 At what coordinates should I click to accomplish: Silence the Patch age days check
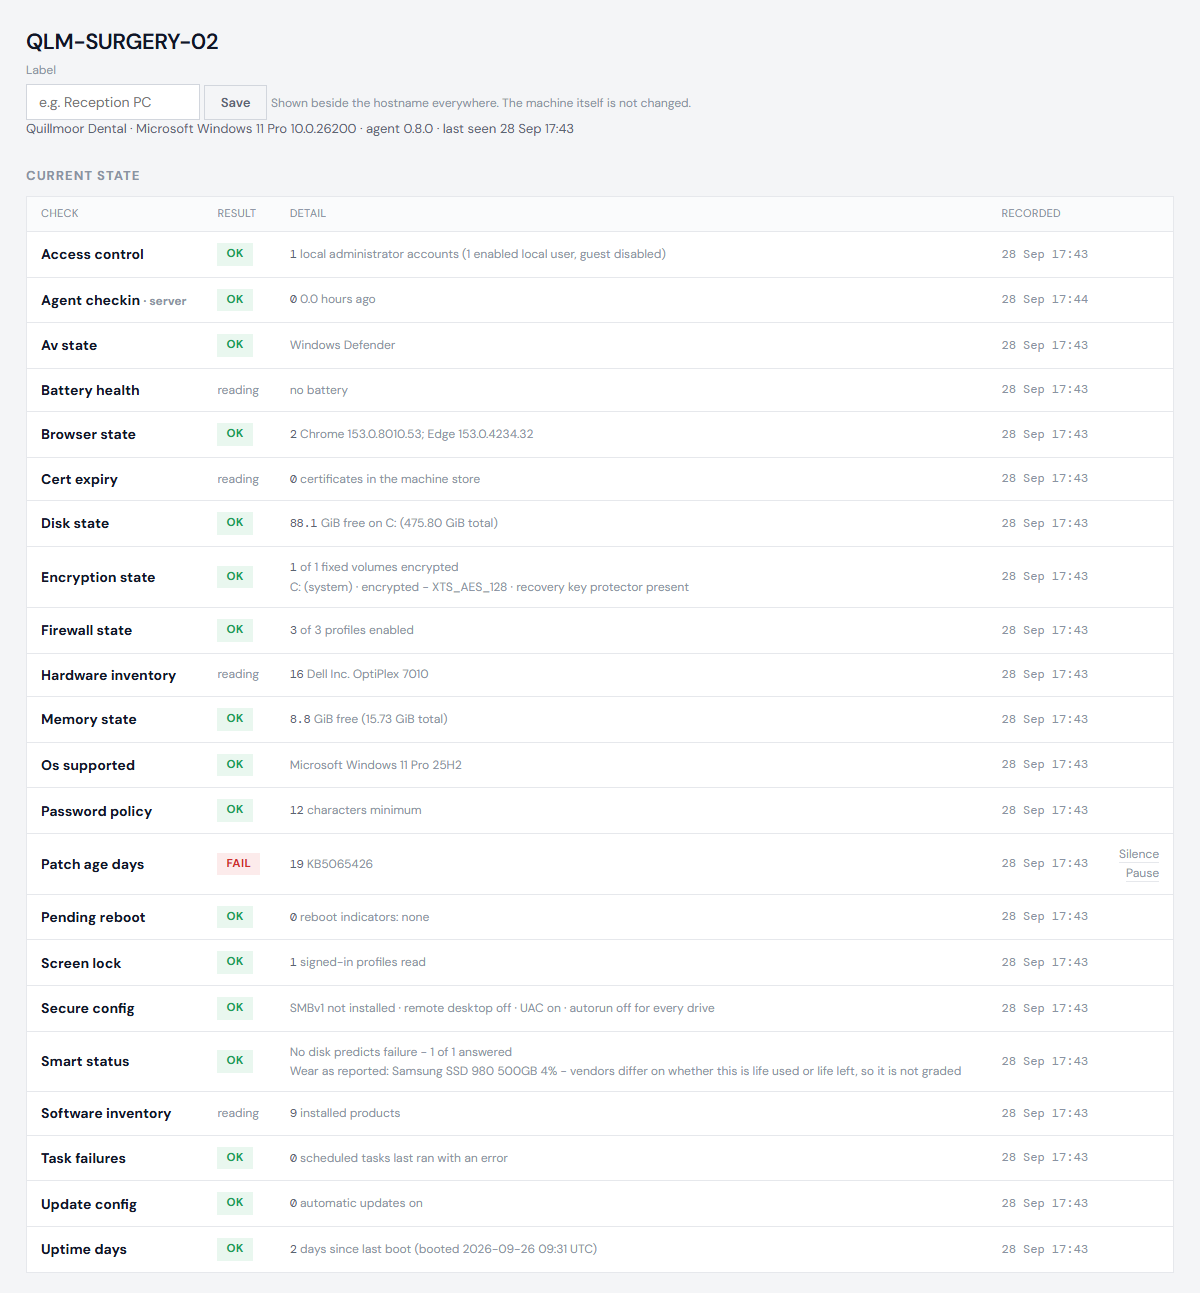(1139, 854)
